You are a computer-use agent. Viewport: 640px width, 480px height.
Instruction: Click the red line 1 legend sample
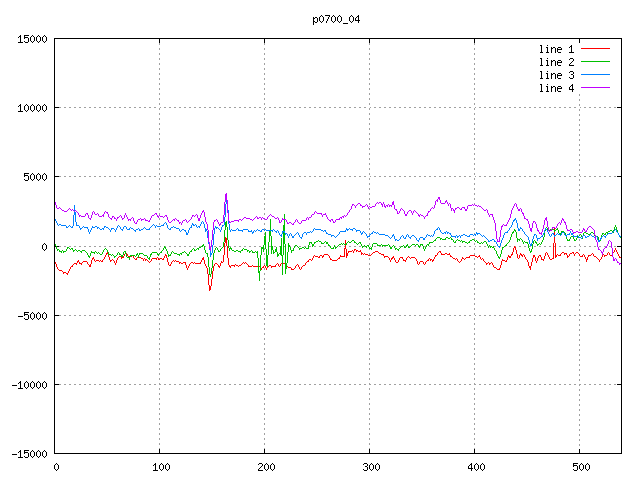pyautogui.click(x=595, y=49)
